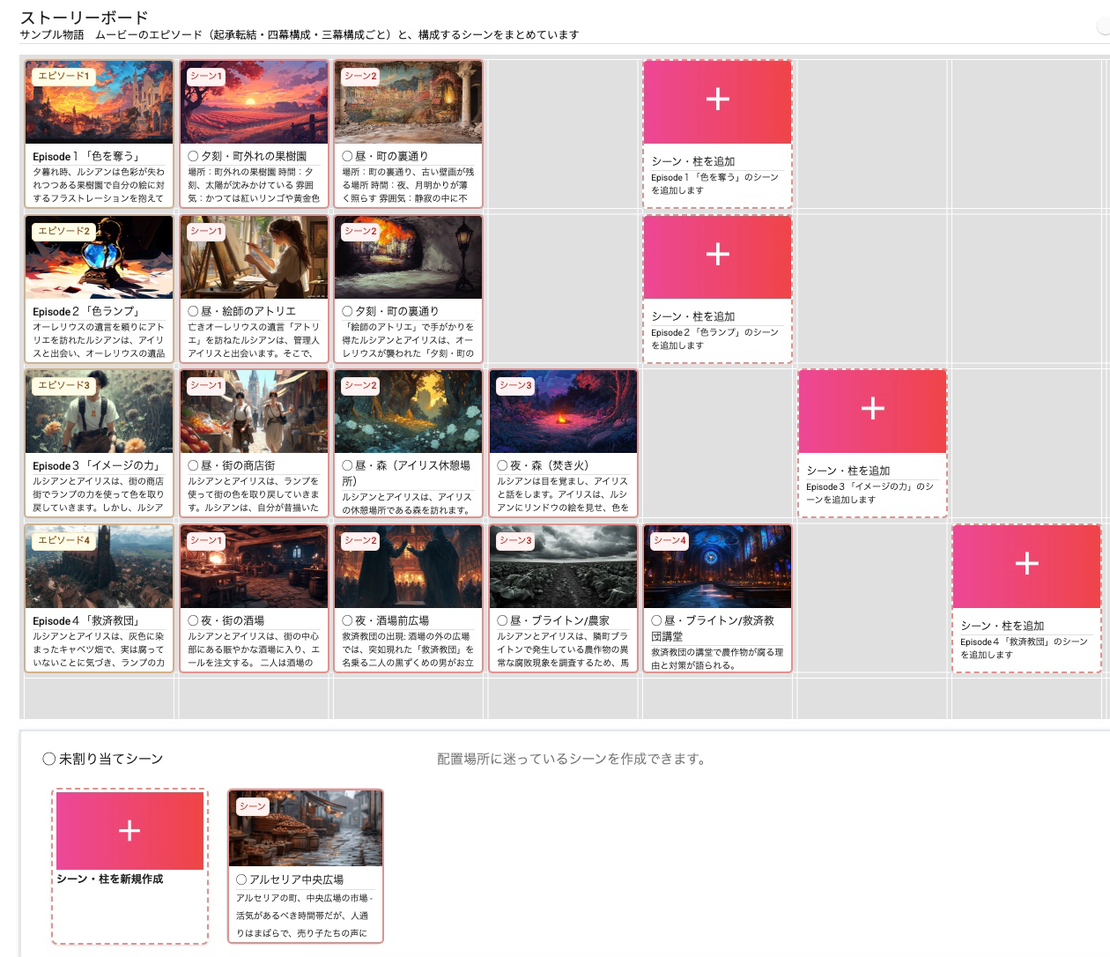Image resolution: width=1110 pixels, height=957 pixels.
Task: Click the シーン4 badge in Episode 4 row
Action: pyautogui.click(x=670, y=541)
